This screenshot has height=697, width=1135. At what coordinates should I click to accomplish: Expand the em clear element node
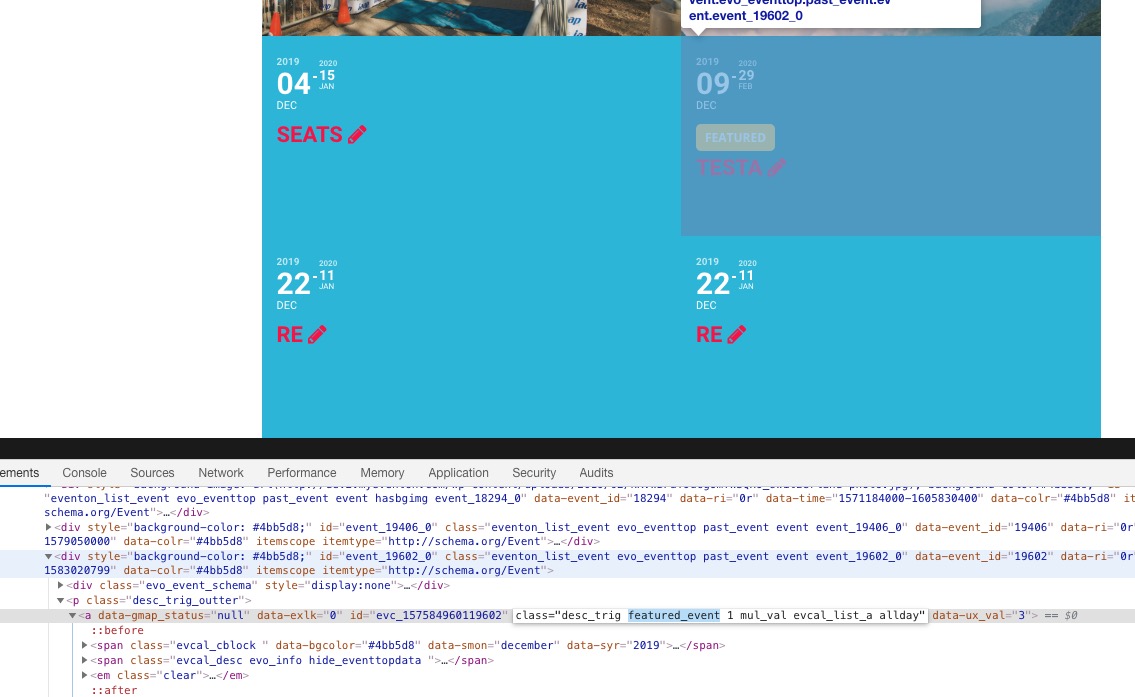click(x=85, y=675)
